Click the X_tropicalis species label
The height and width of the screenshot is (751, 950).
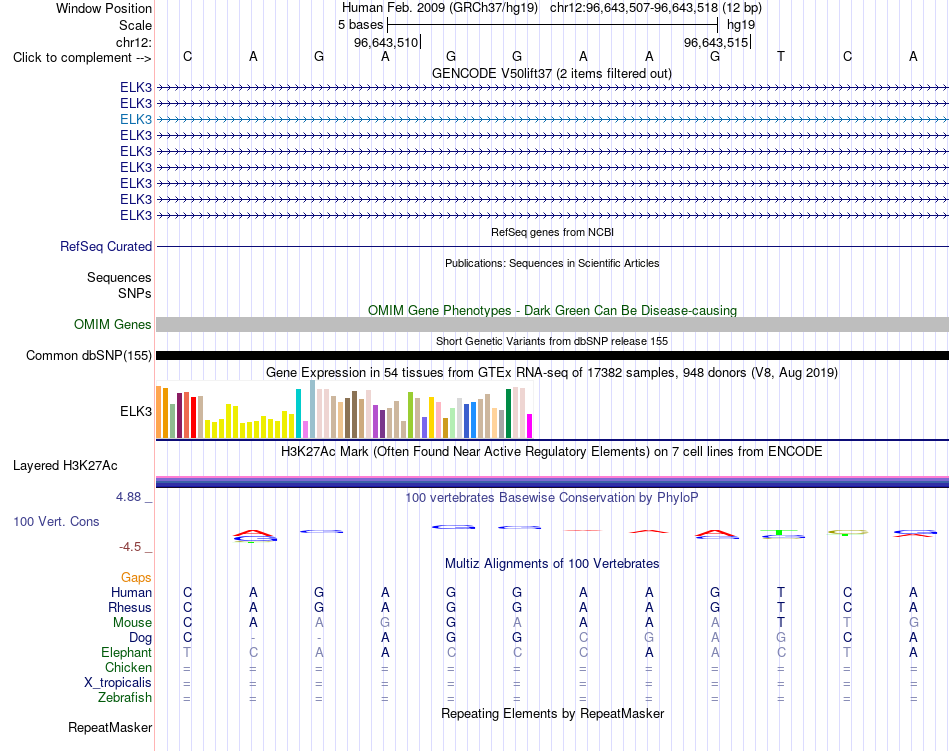(x=118, y=683)
